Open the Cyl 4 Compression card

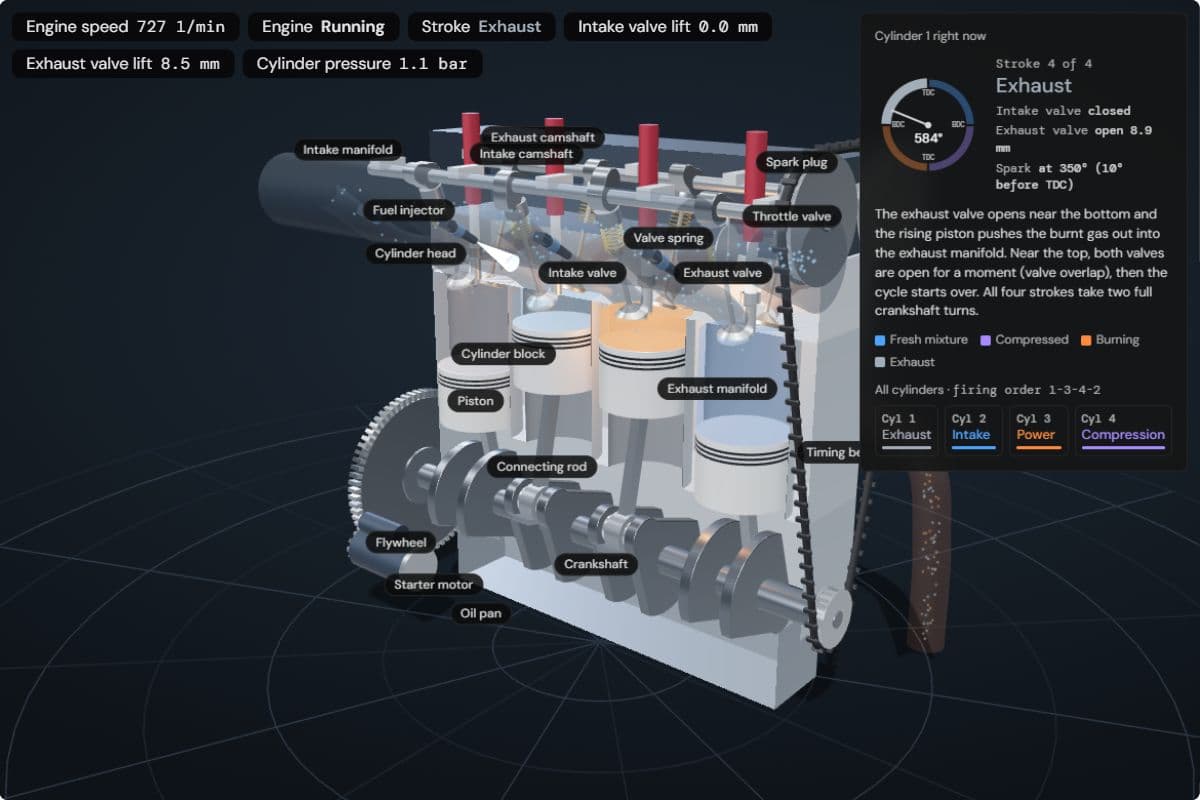1123,430
